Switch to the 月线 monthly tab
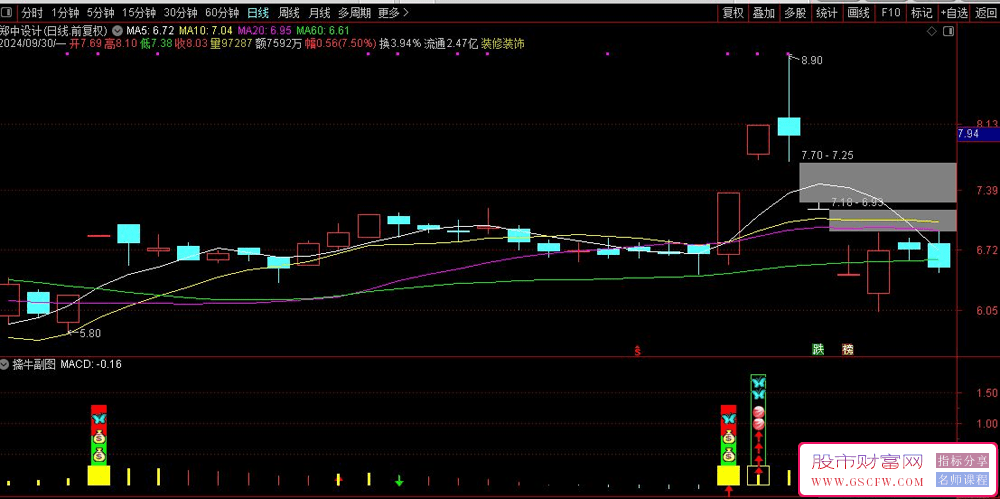Viewport: 1000px width, 499px height. coord(319,12)
